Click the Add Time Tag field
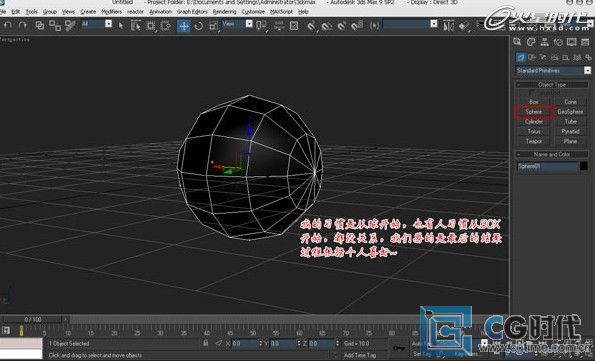 point(360,355)
